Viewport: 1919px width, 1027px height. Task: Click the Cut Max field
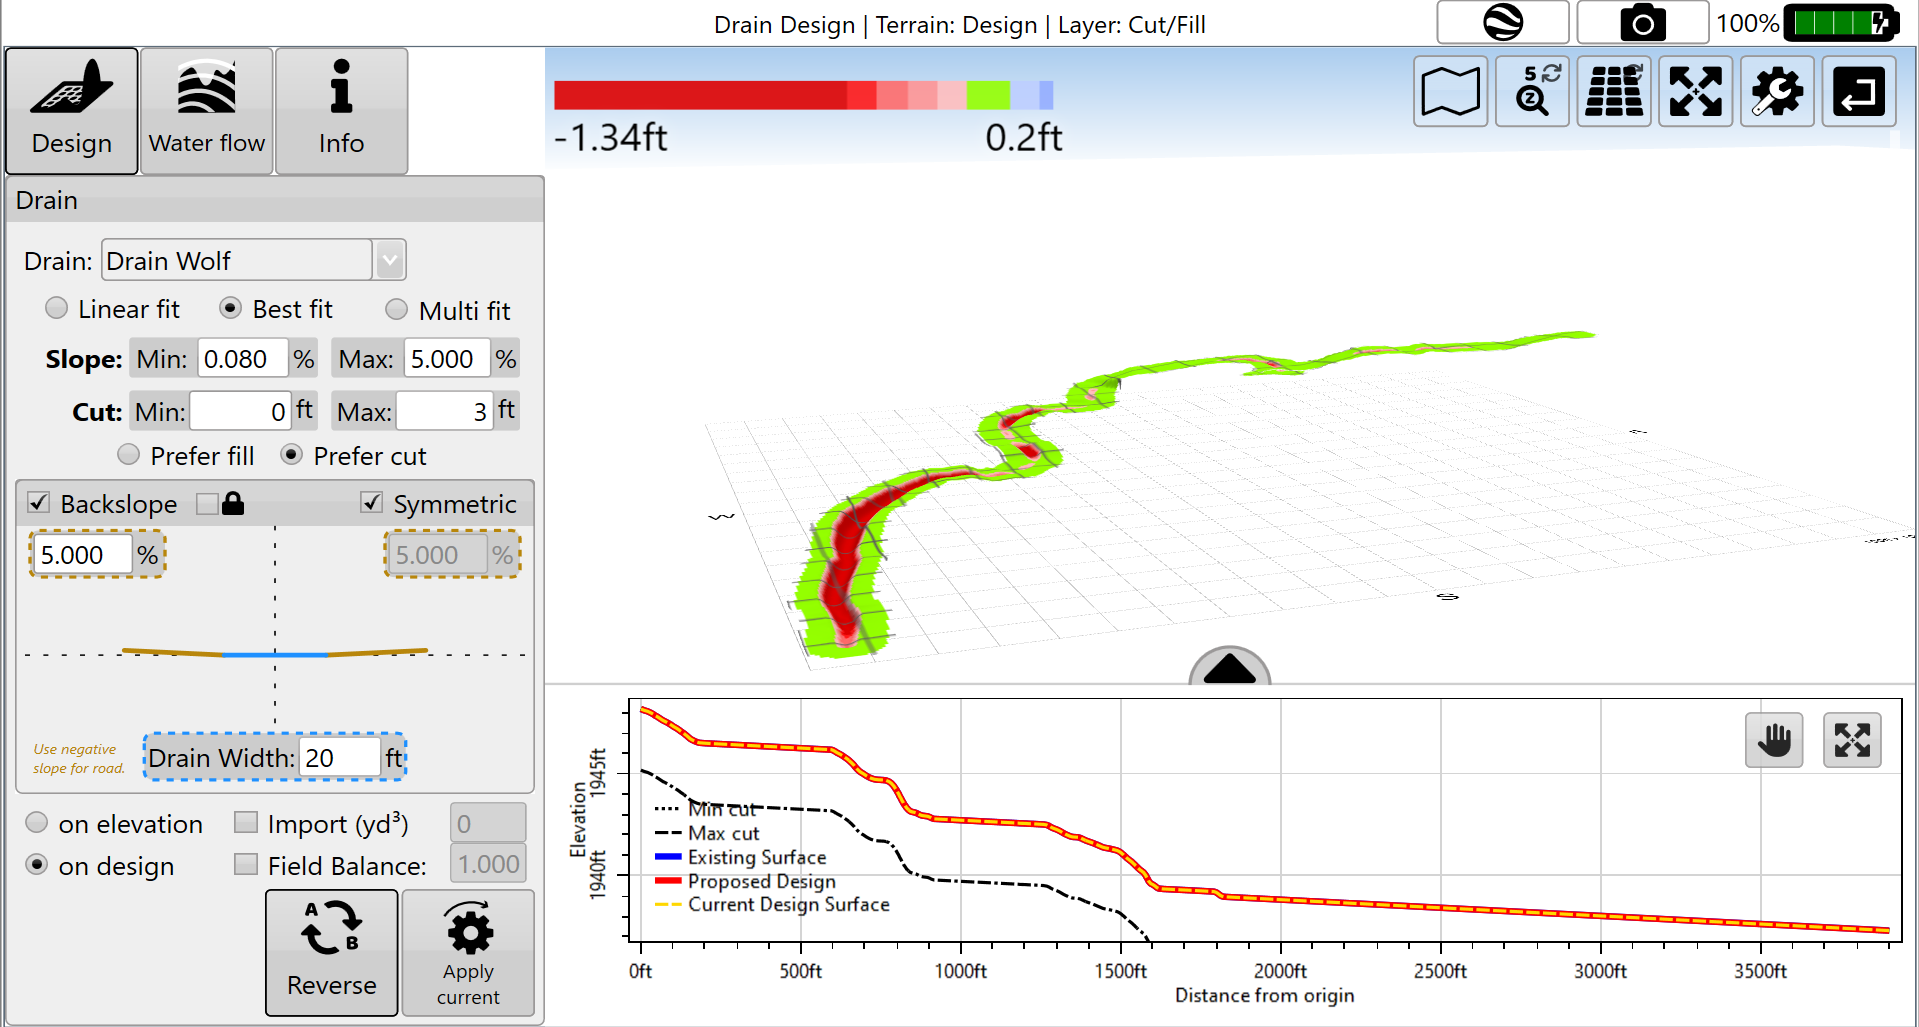(444, 411)
